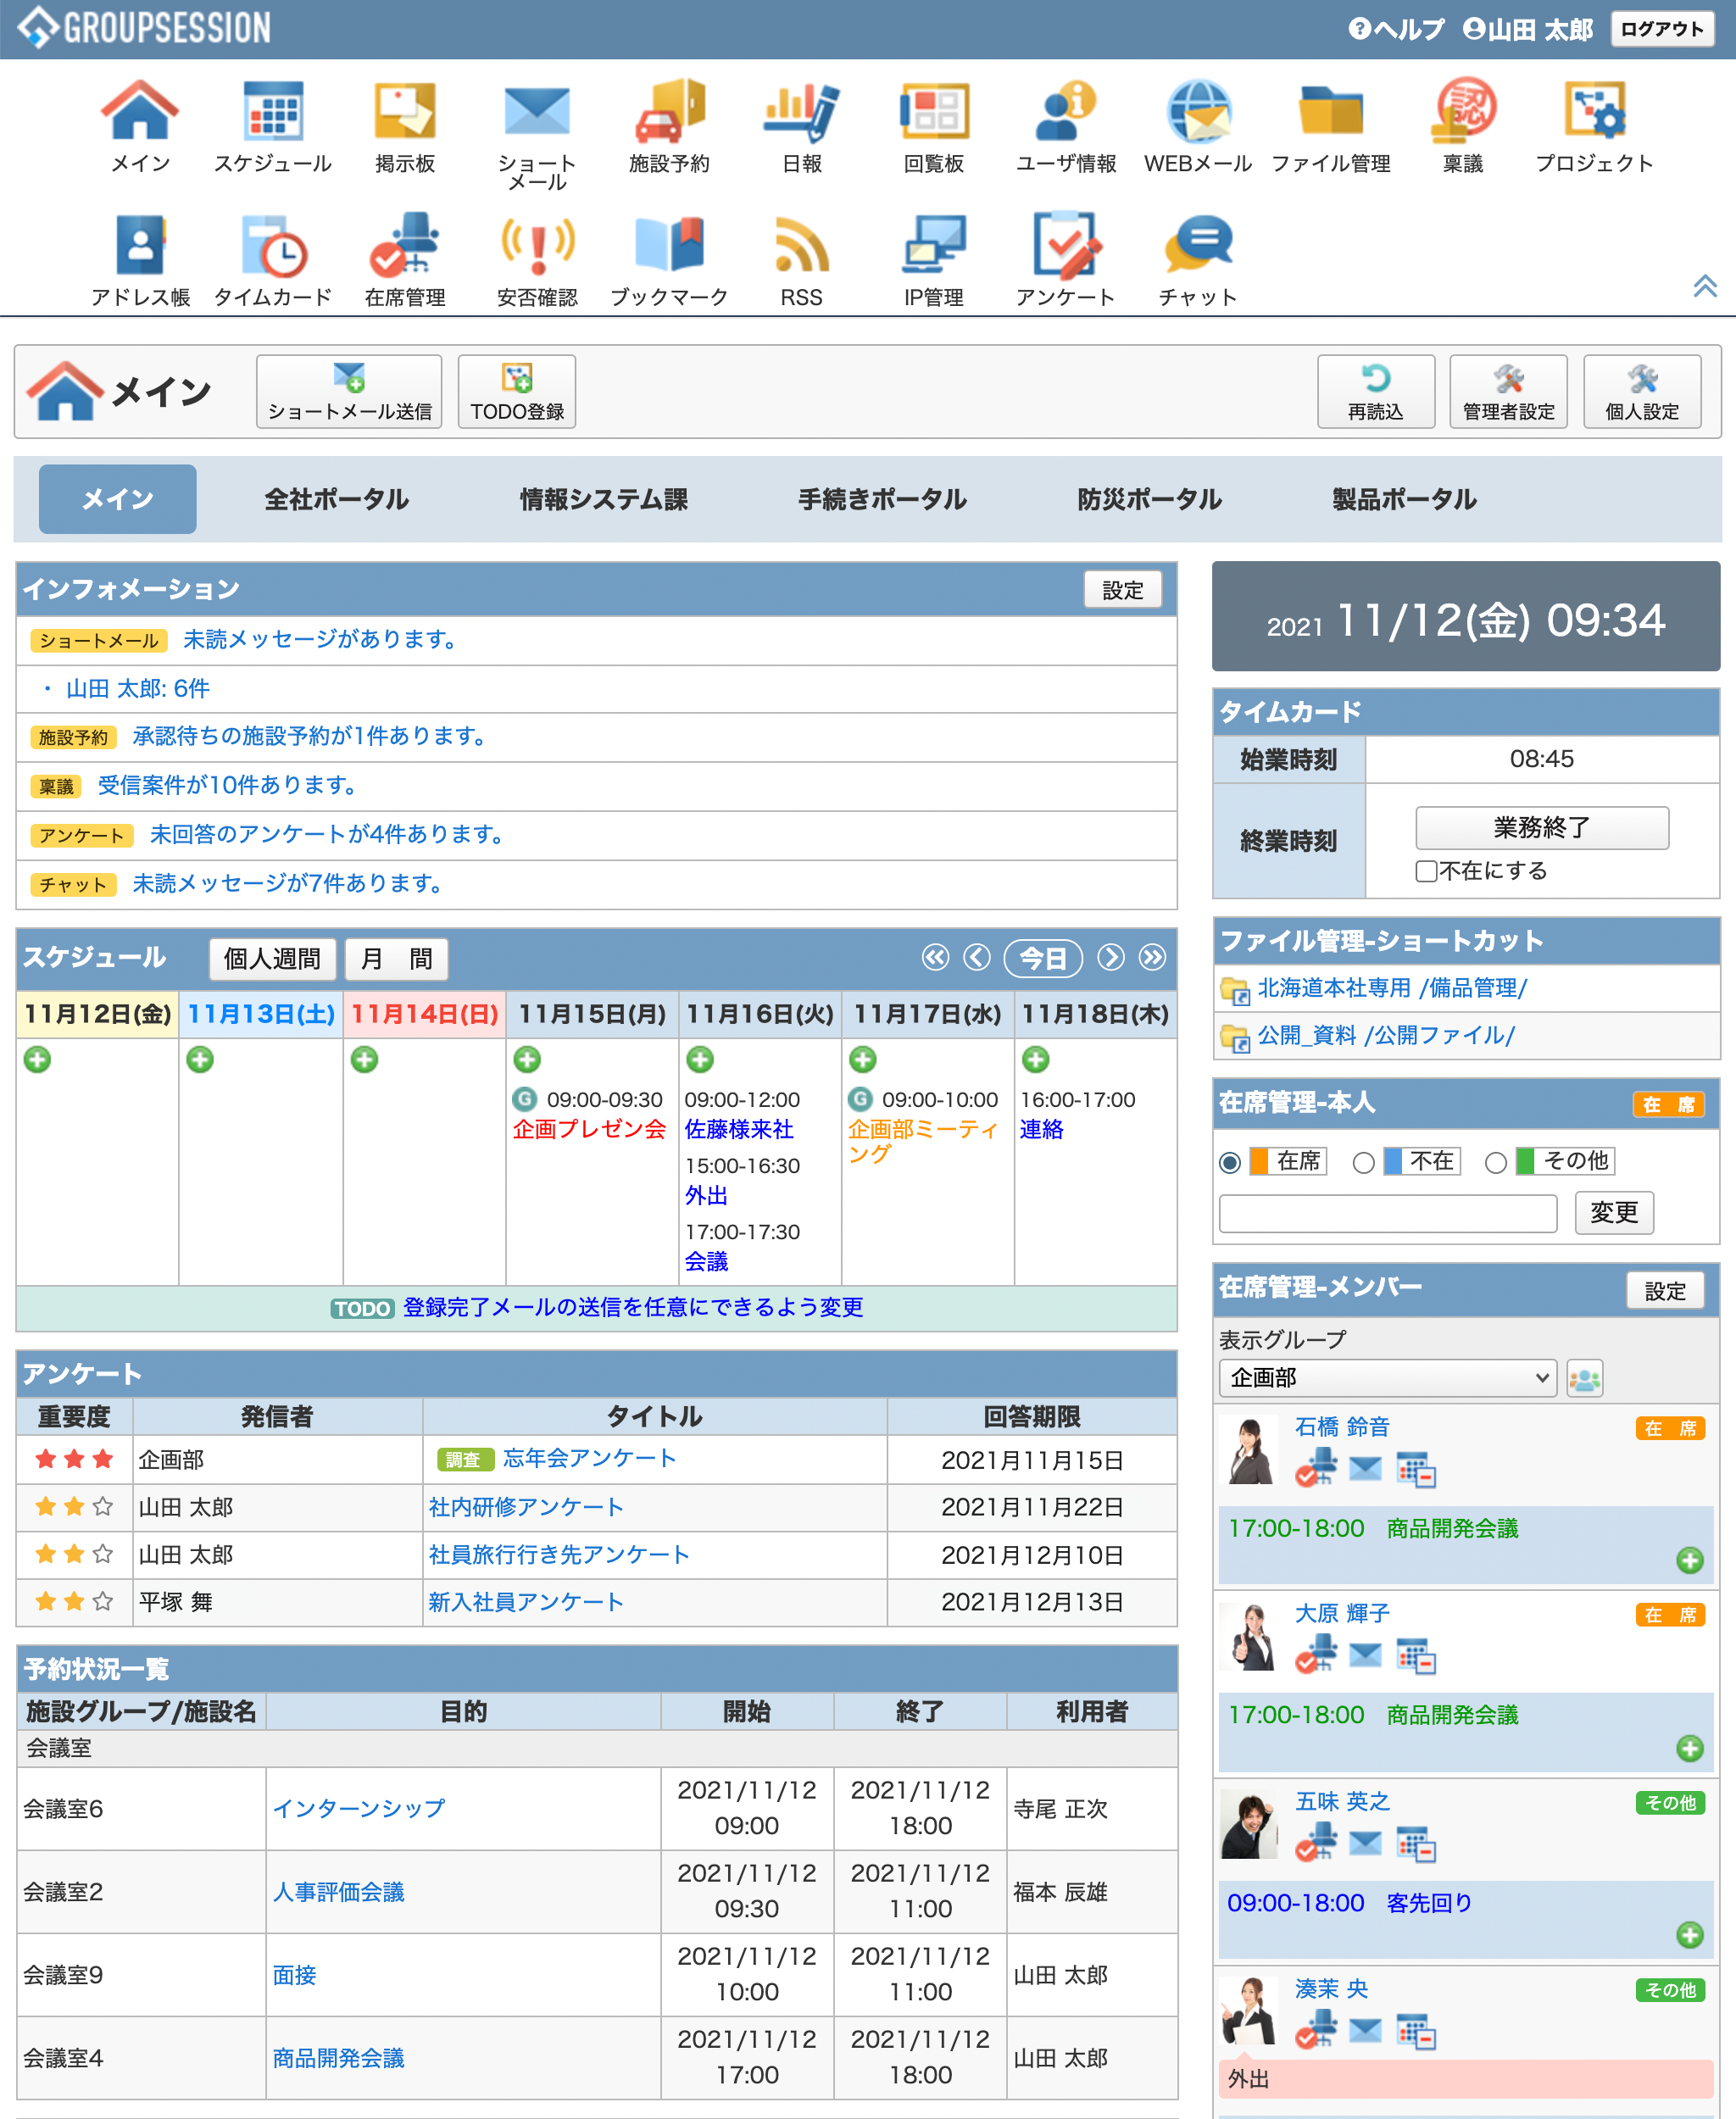This screenshot has height=2119, width=1736.
Task: Click the presence comment input field
Action: [x=1388, y=1214]
